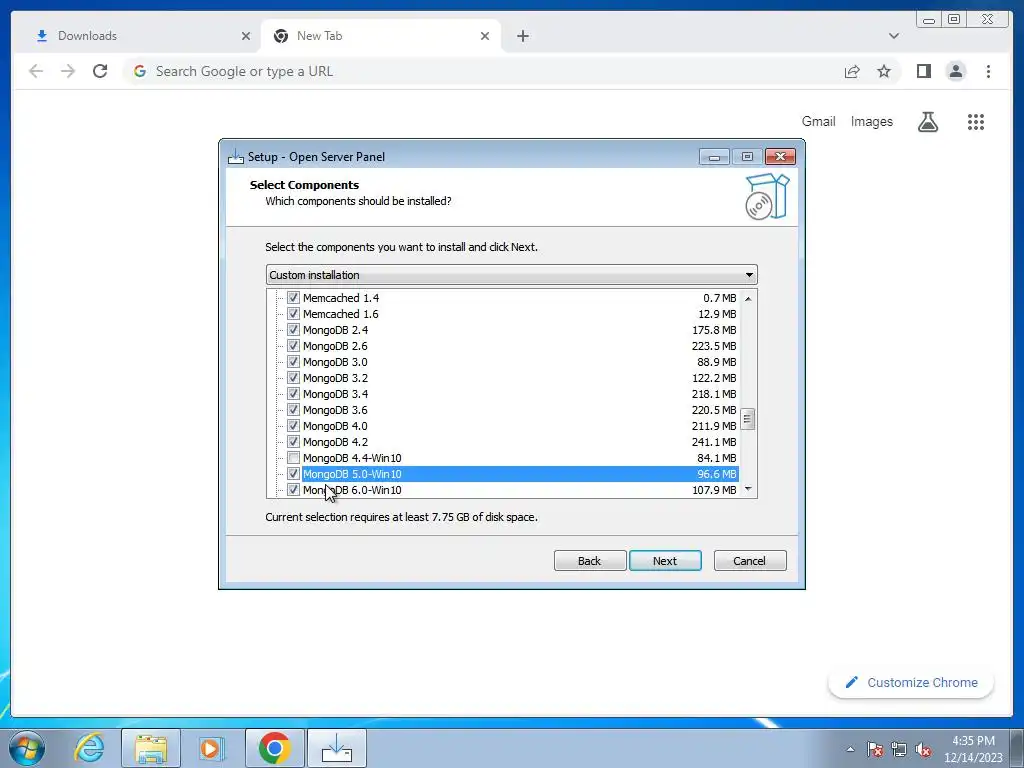Click the 241.1 MB size value

click(714, 442)
